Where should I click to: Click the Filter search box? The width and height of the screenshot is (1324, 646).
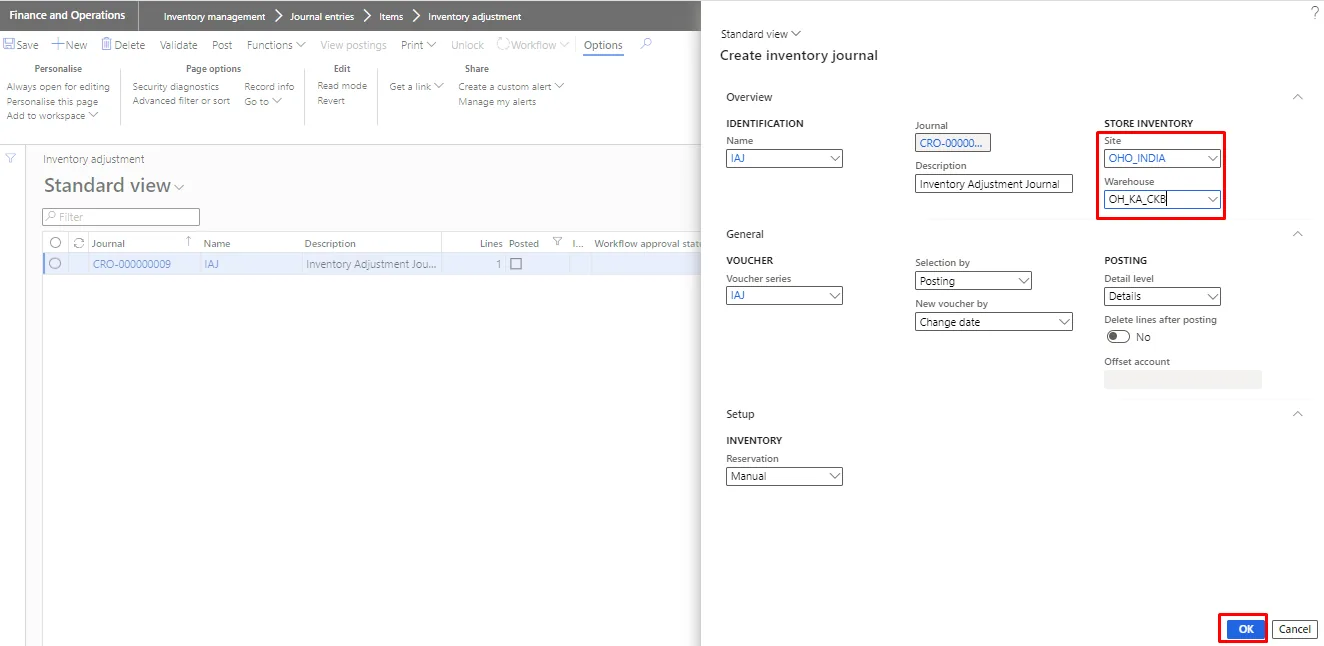pos(121,217)
